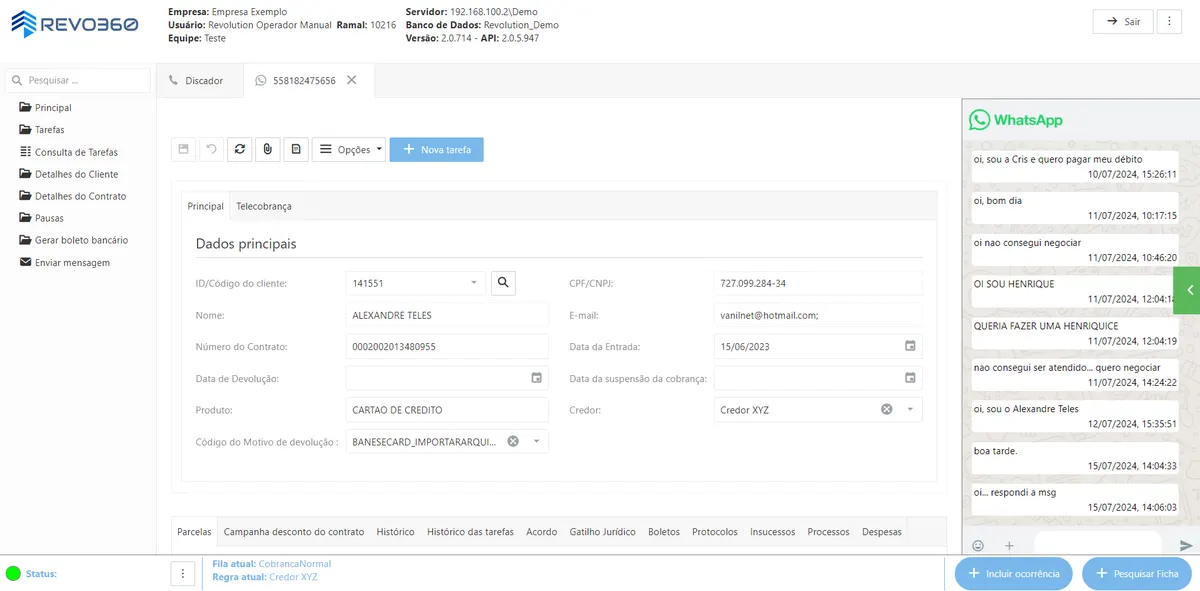This screenshot has height=591, width=1200.
Task: Click the paperclip attachment icon
Action: click(267, 149)
